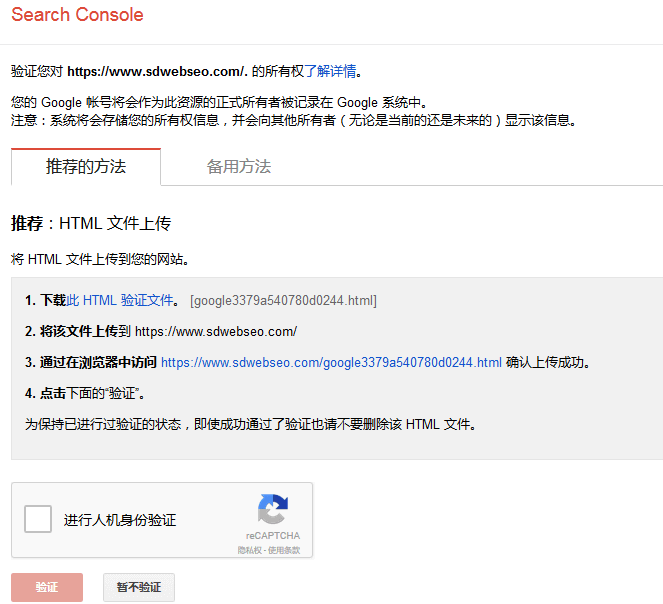Click the red 验证 button
Image resolution: width=663 pixels, height=604 pixels.
(47, 587)
